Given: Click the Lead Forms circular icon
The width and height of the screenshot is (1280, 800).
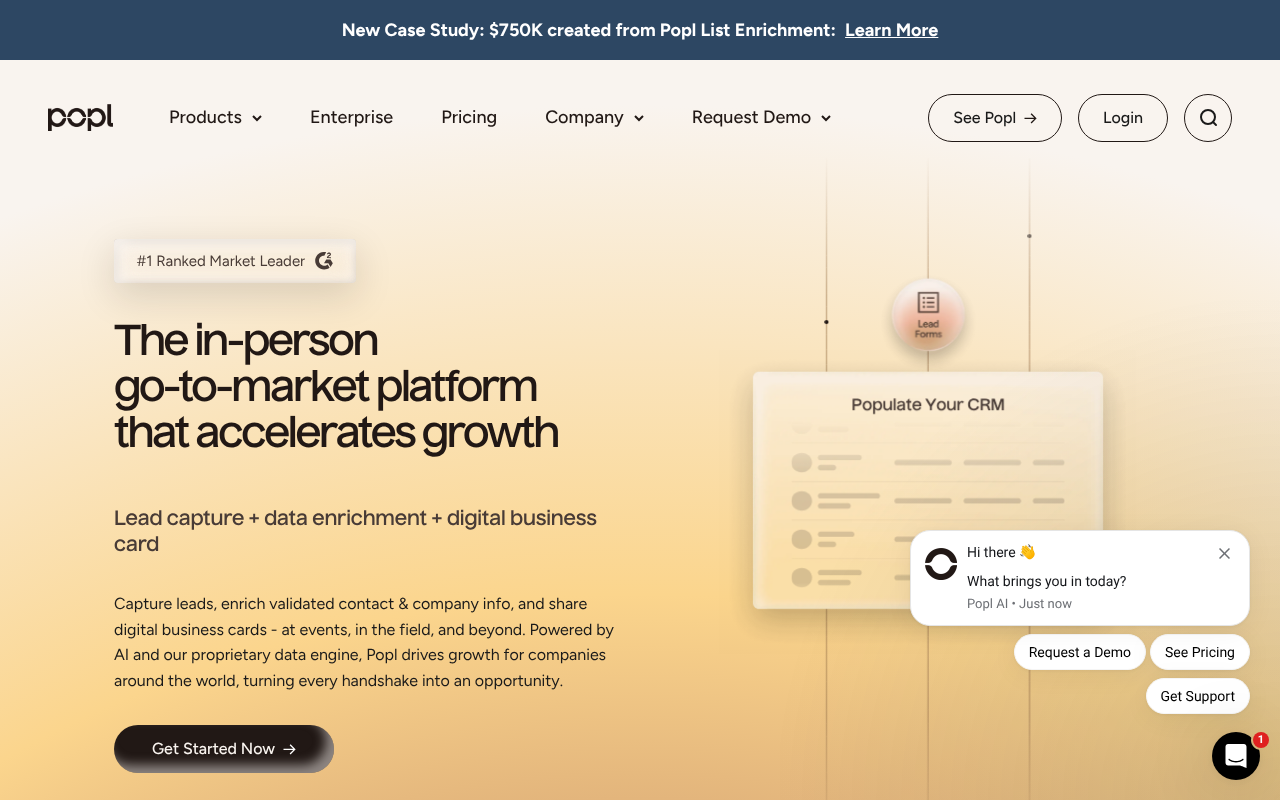Looking at the screenshot, I should [x=928, y=315].
